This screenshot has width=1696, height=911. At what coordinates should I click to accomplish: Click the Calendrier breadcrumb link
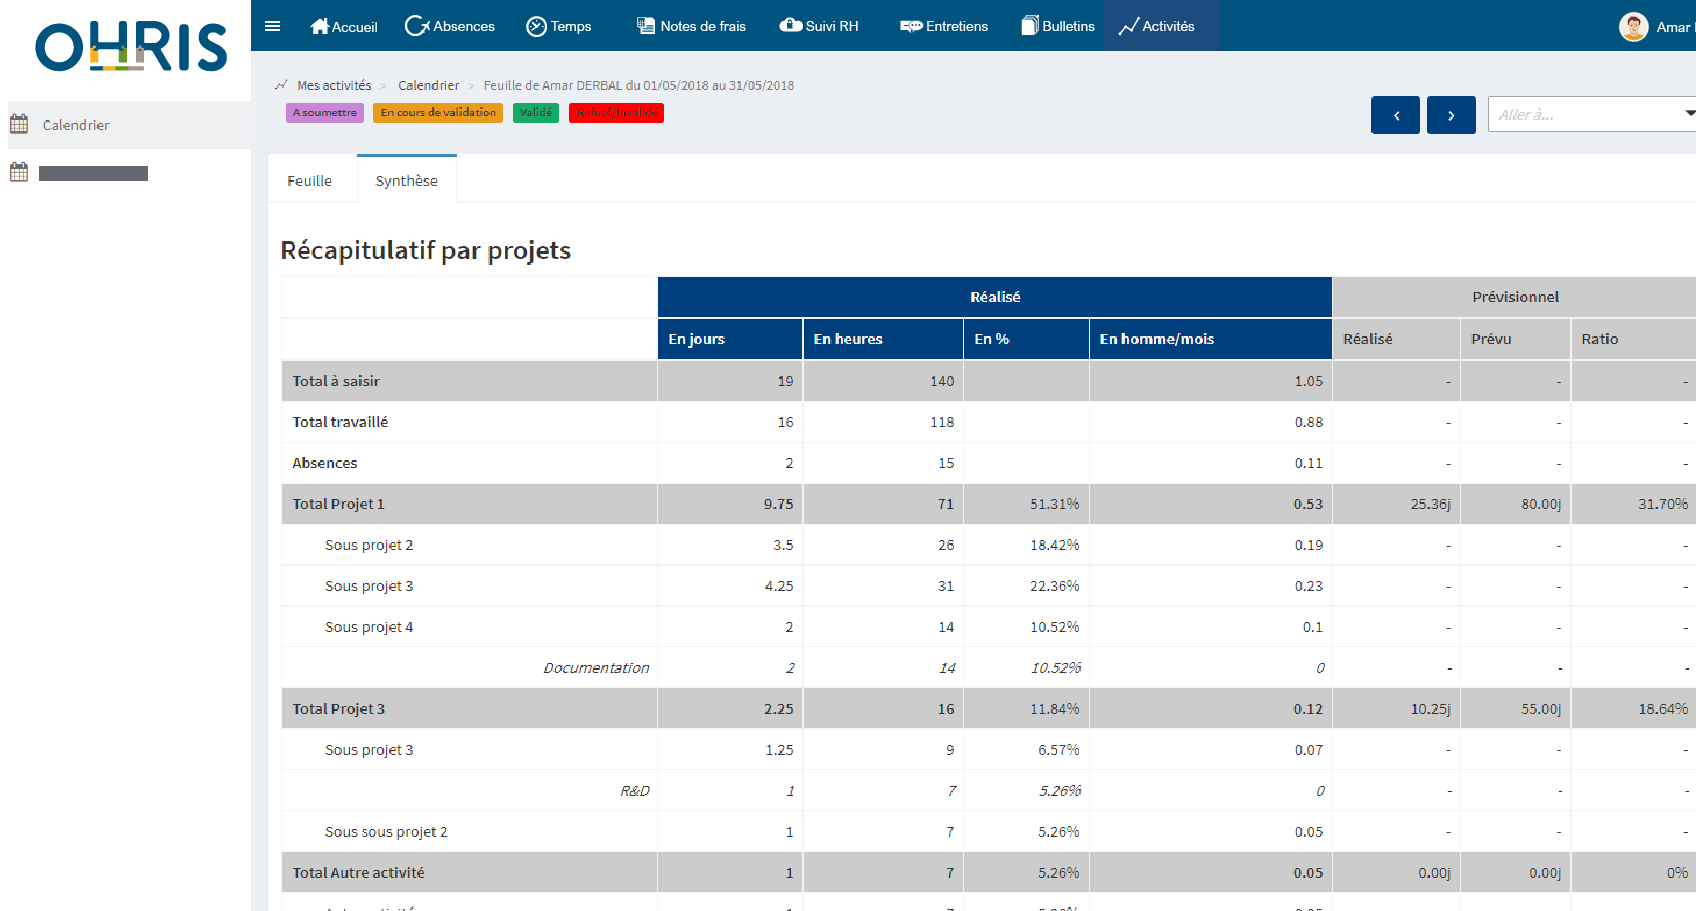tap(428, 86)
